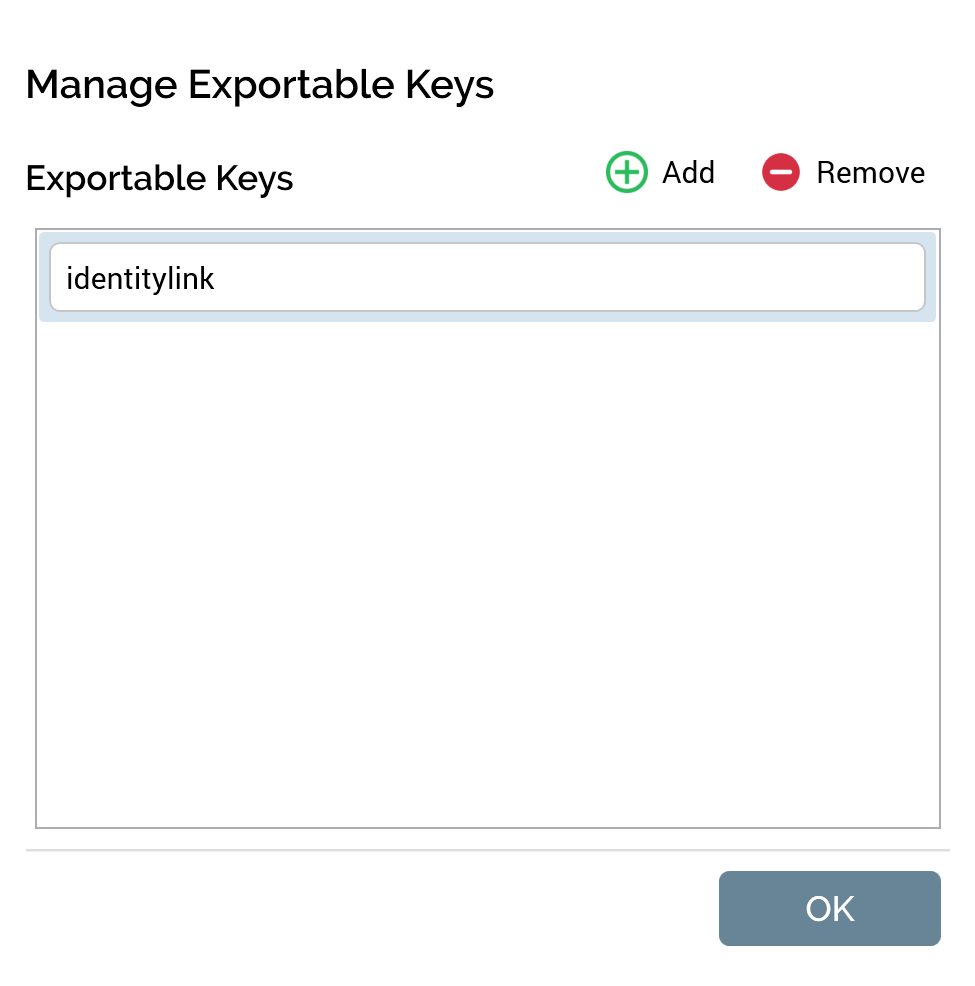The width and height of the screenshot is (975, 986).
Task: Click the Manage Exportable Keys title
Action: click(260, 86)
